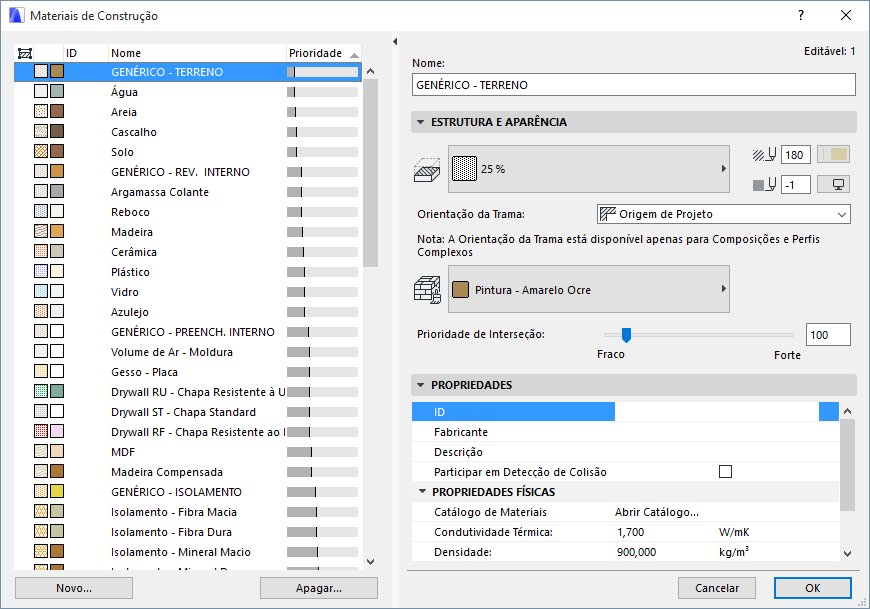Click the foreground pen number field 180
870x609 pixels.
coord(796,155)
